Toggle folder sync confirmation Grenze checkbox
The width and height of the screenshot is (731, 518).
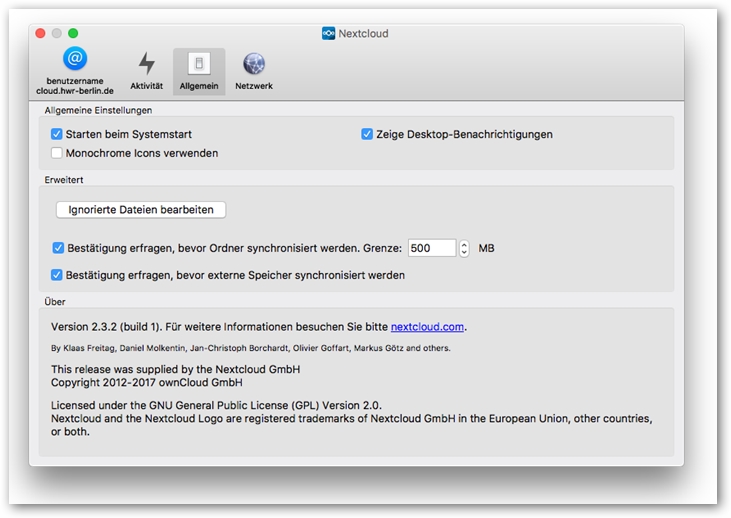(58, 248)
